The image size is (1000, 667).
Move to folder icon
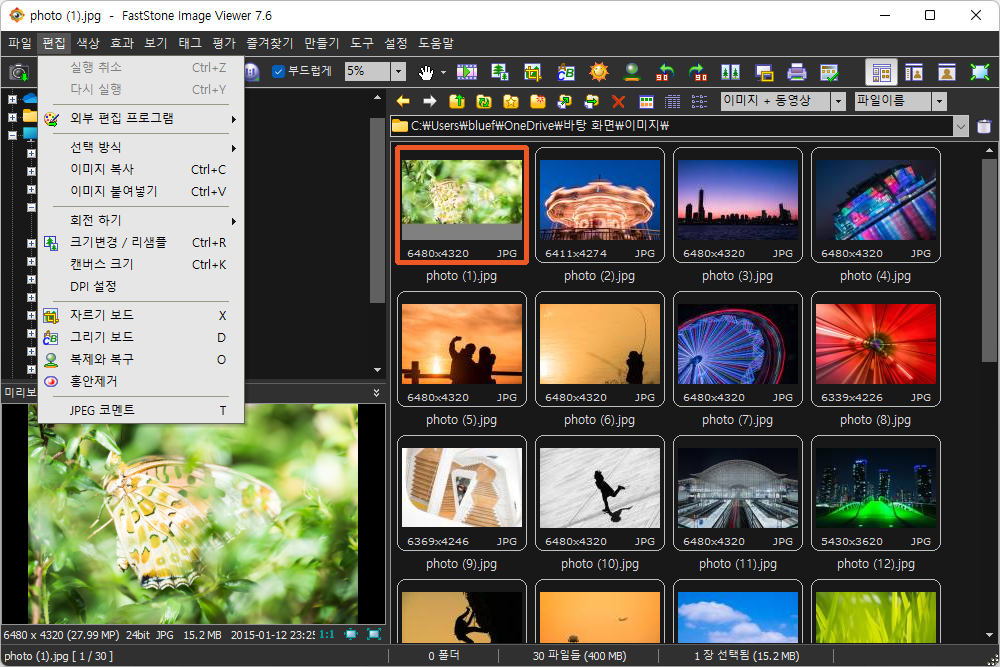(x=591, y=101)
